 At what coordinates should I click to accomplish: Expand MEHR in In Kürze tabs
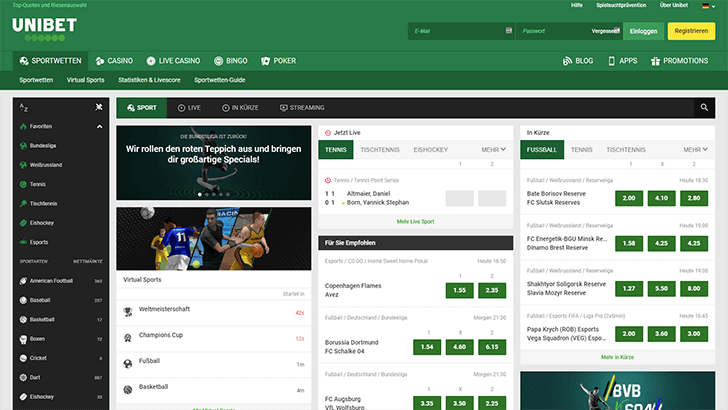pos(696,150)
